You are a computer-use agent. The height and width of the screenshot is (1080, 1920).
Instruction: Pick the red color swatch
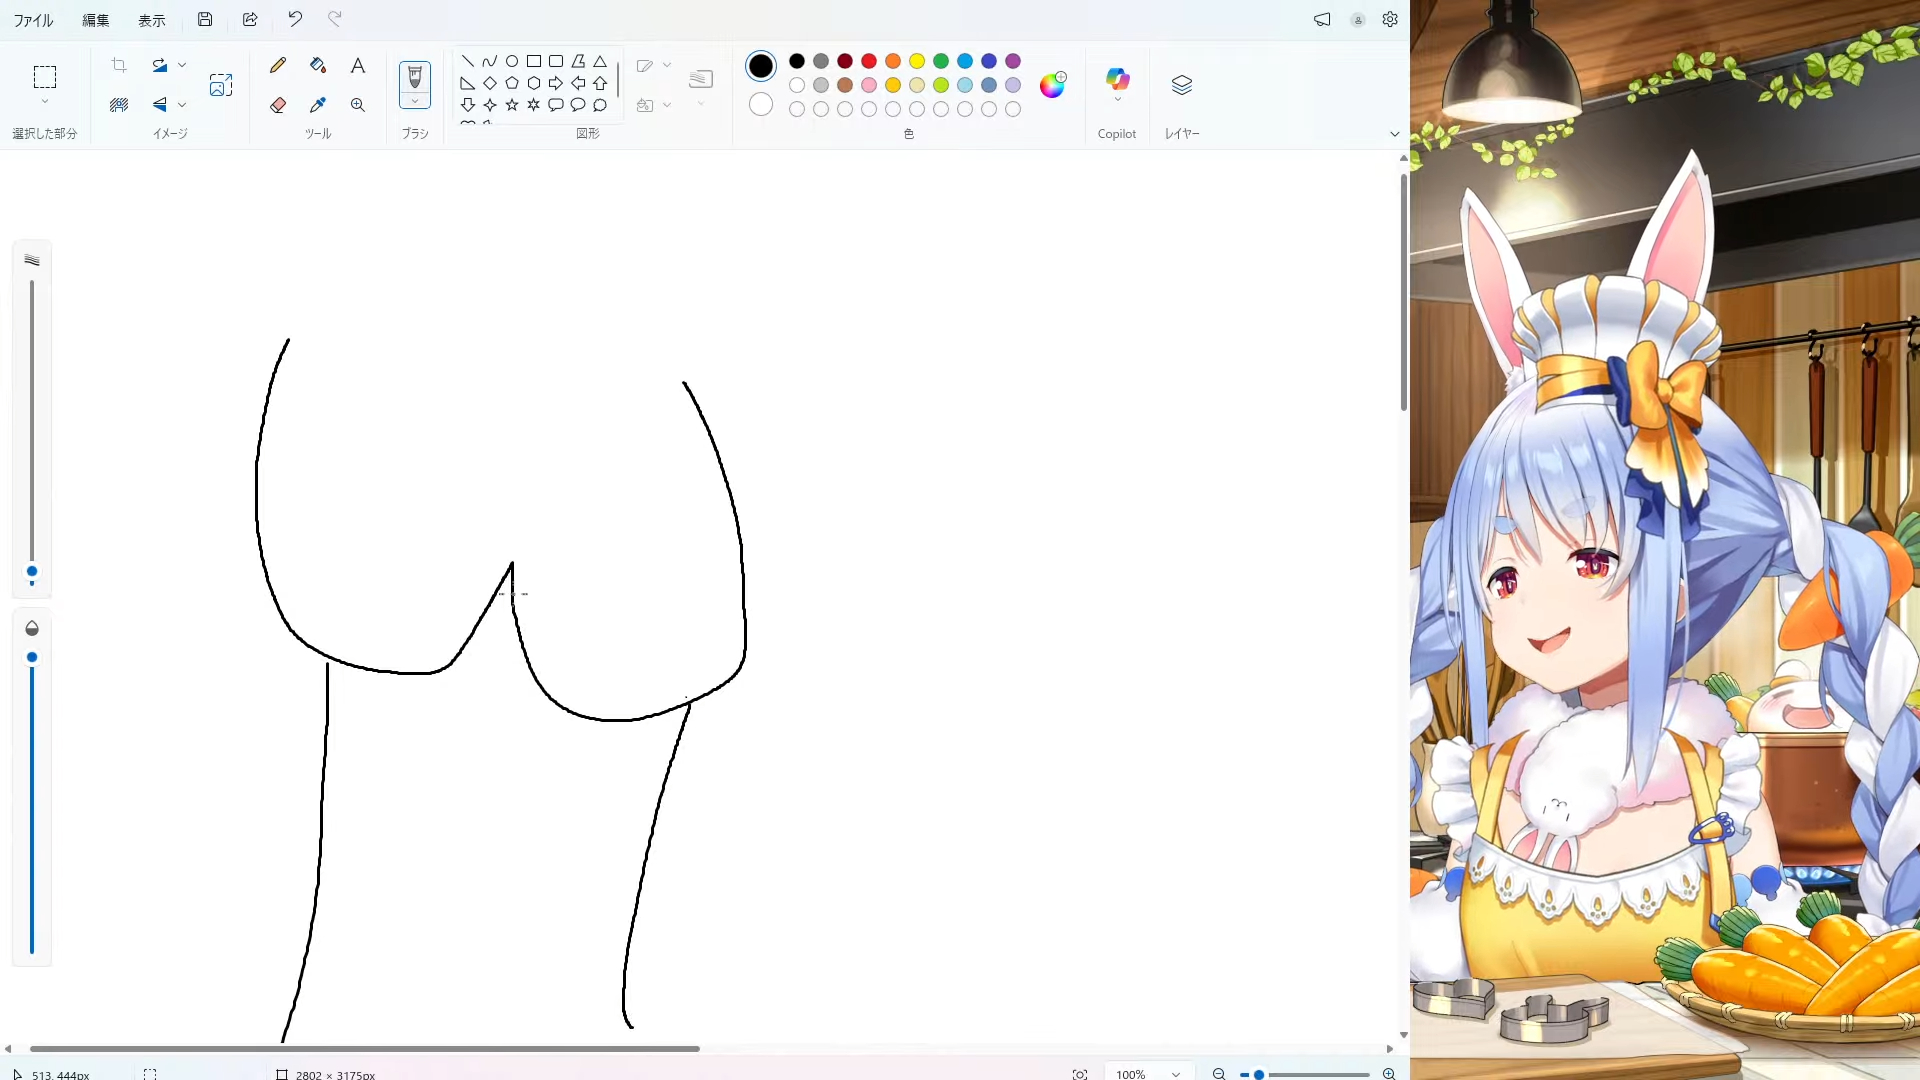pyautogui.click(x=869, y=61)
